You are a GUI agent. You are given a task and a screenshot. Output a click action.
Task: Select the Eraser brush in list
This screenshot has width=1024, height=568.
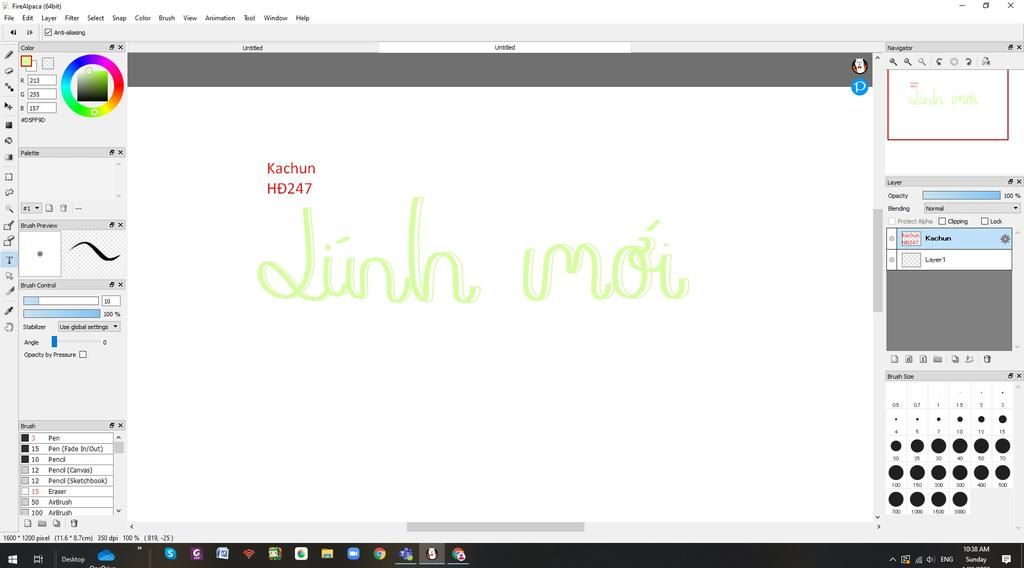[x=67, y=492]
